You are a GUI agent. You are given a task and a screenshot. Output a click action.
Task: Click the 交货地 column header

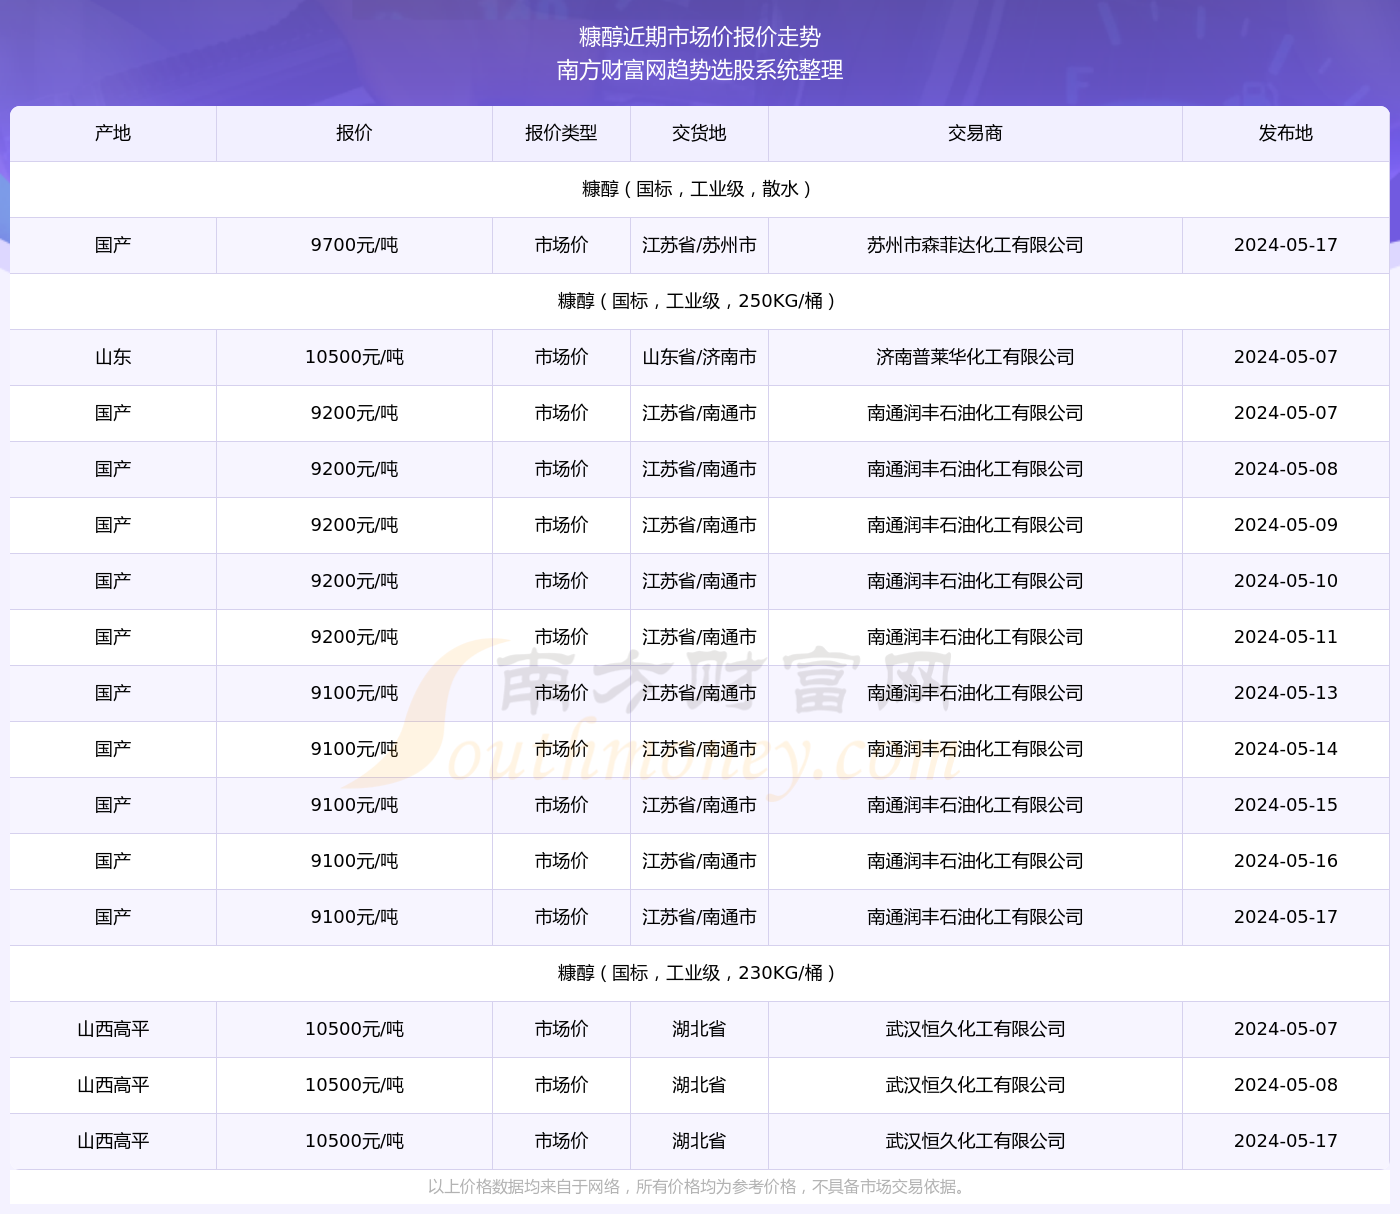pyautogui.click(x=699, y=133)
